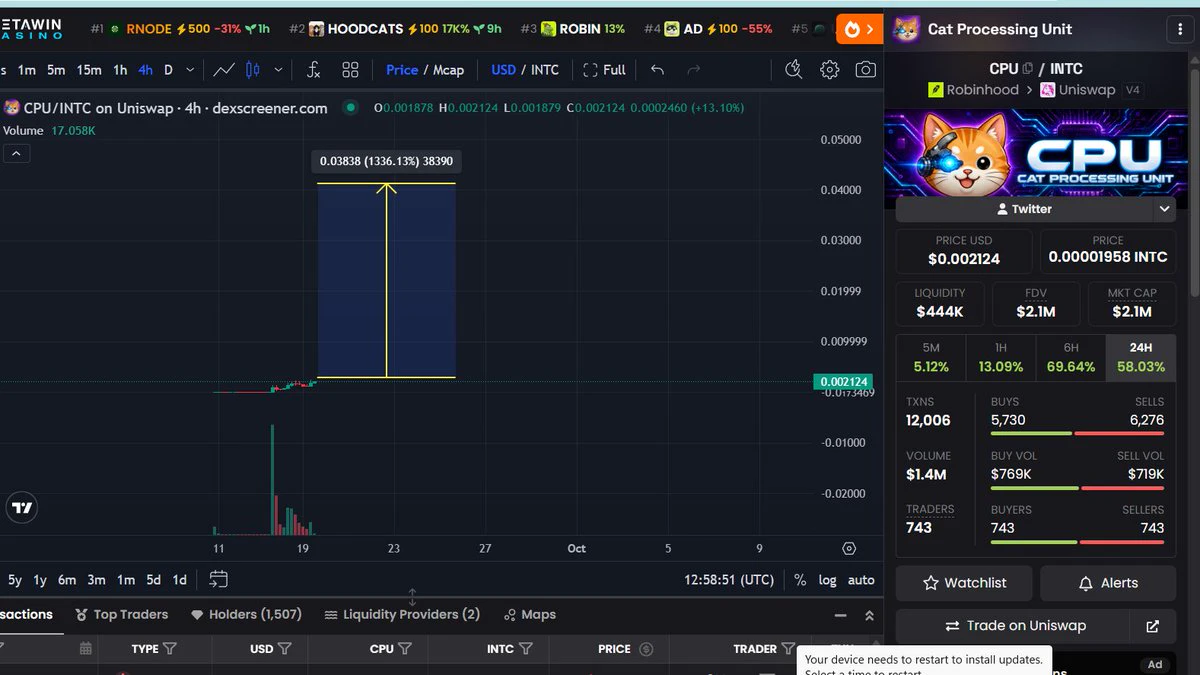Select the 1H stats tab
Image resolution: width=1200 pixels, height=675 pixels.
[x=1001, y=357]
